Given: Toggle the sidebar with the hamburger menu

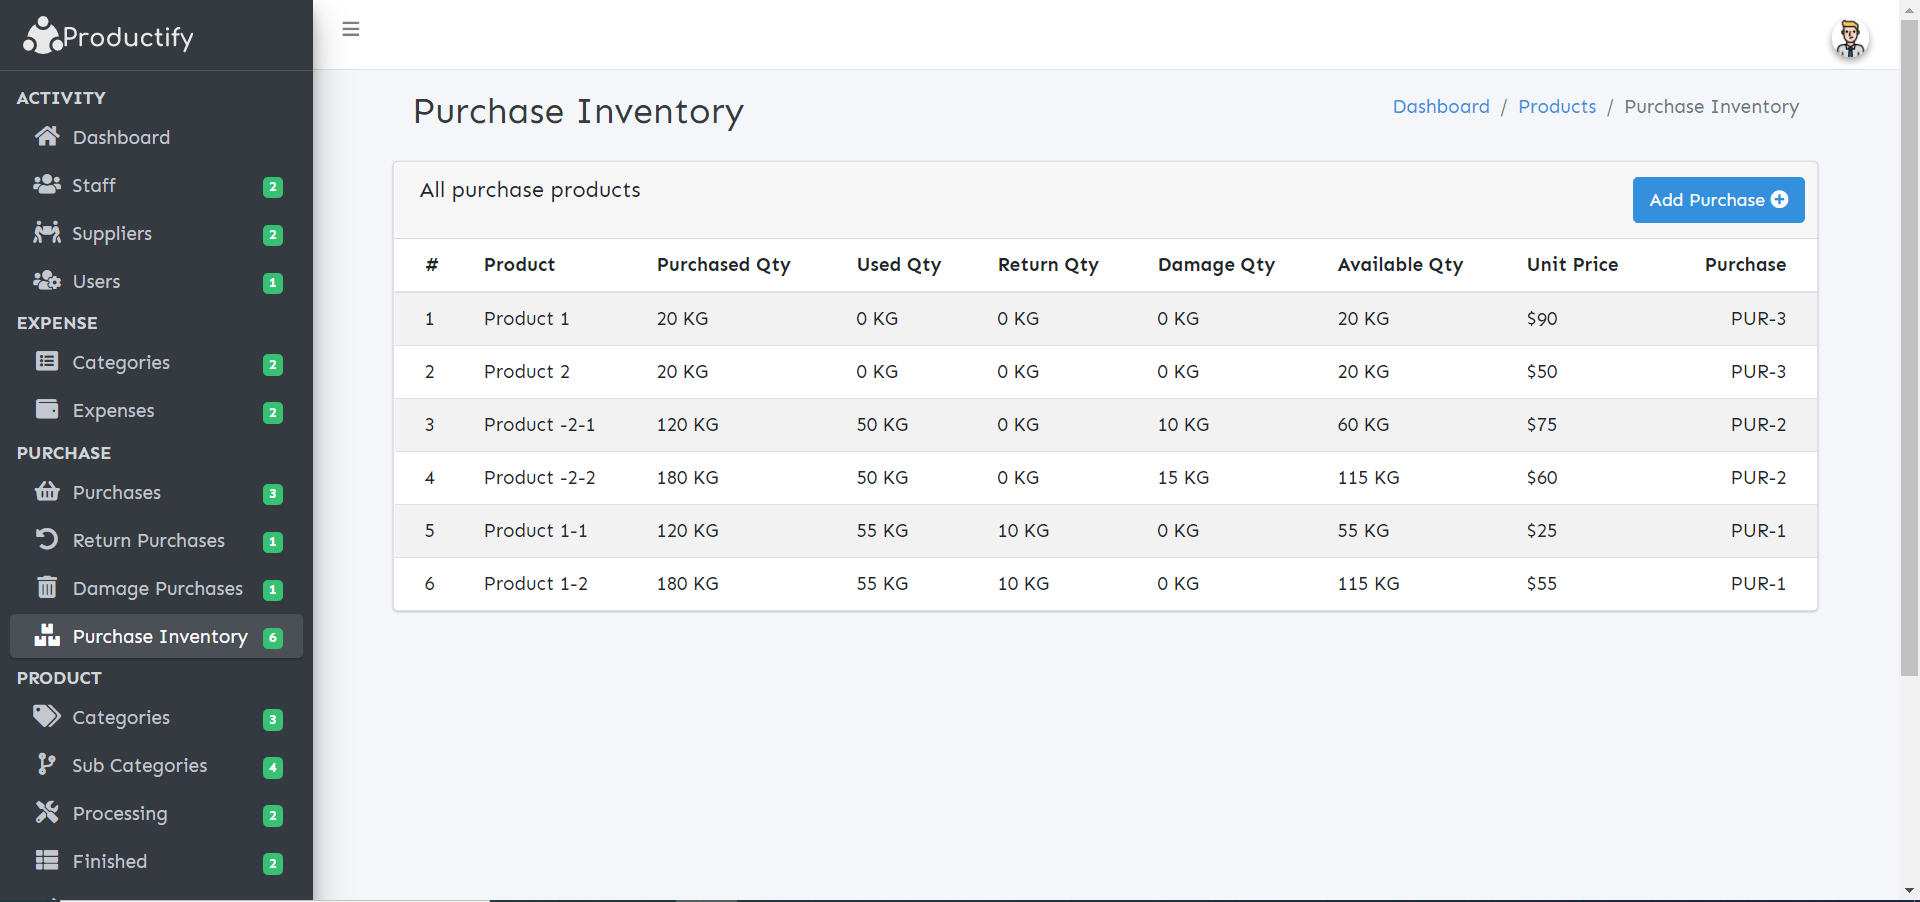Looking at the screenshot, I should tap(350, 29).
